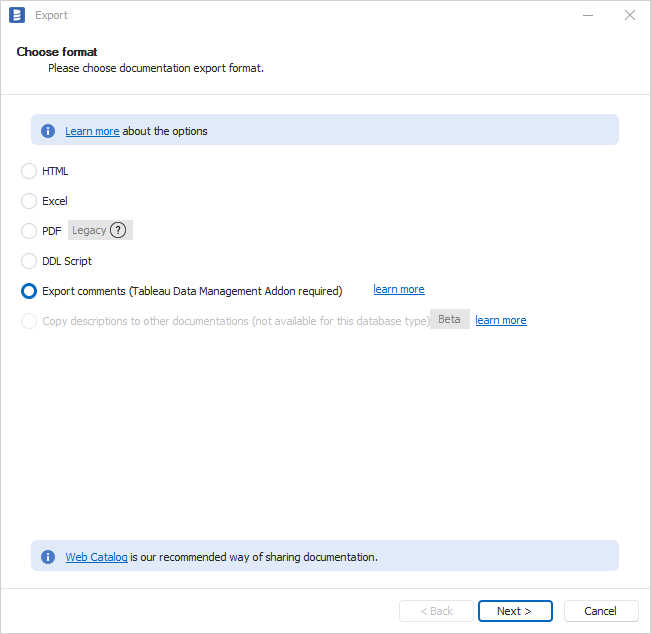Click the Dataedo app icon in title bar
The image size is (651, 634).
pos(16,15)
